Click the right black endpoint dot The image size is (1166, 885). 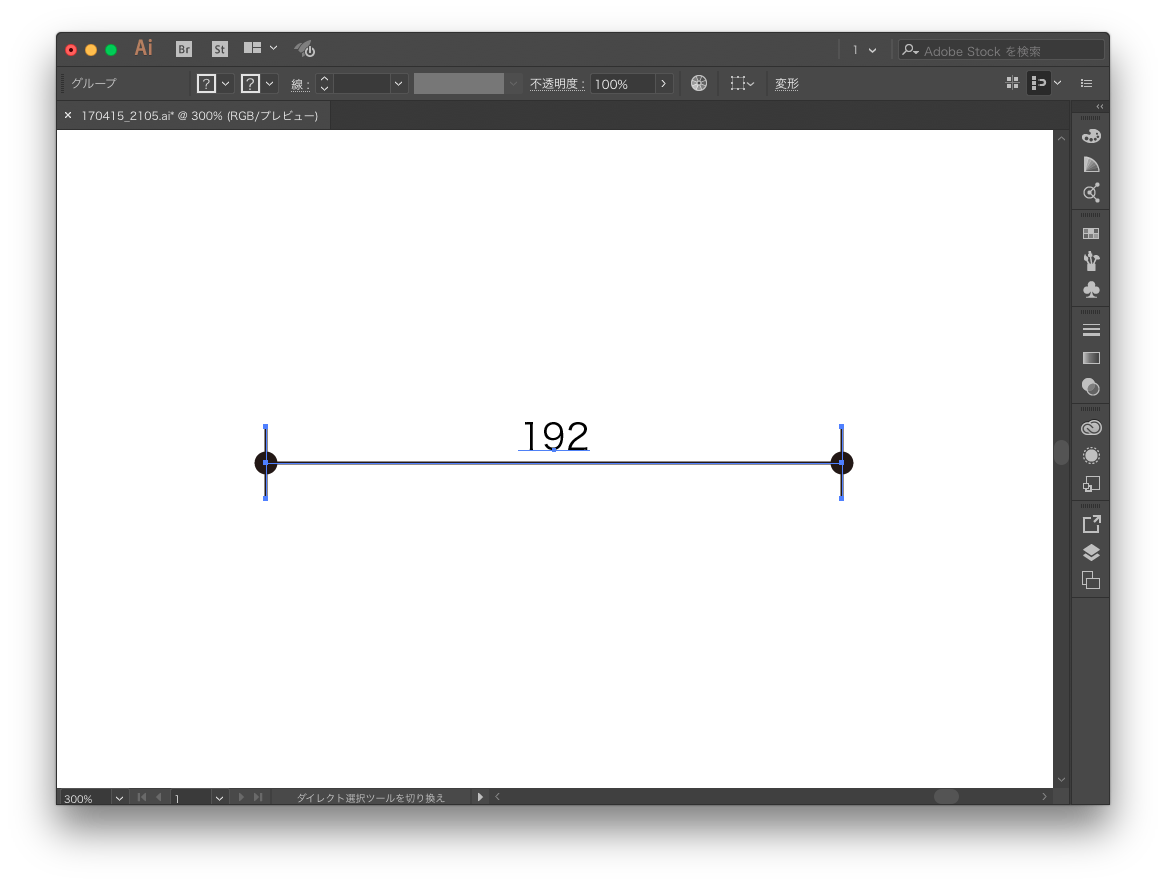point(842,463)
